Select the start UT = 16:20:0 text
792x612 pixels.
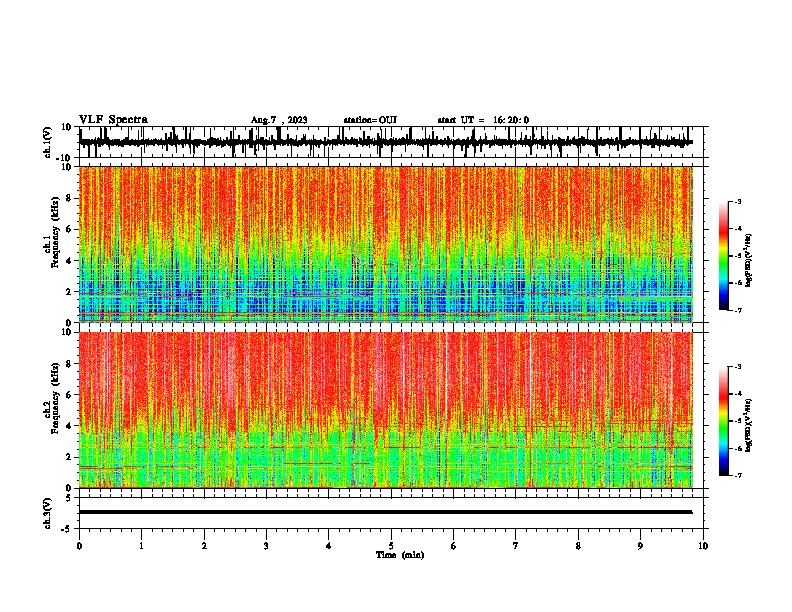483,120
